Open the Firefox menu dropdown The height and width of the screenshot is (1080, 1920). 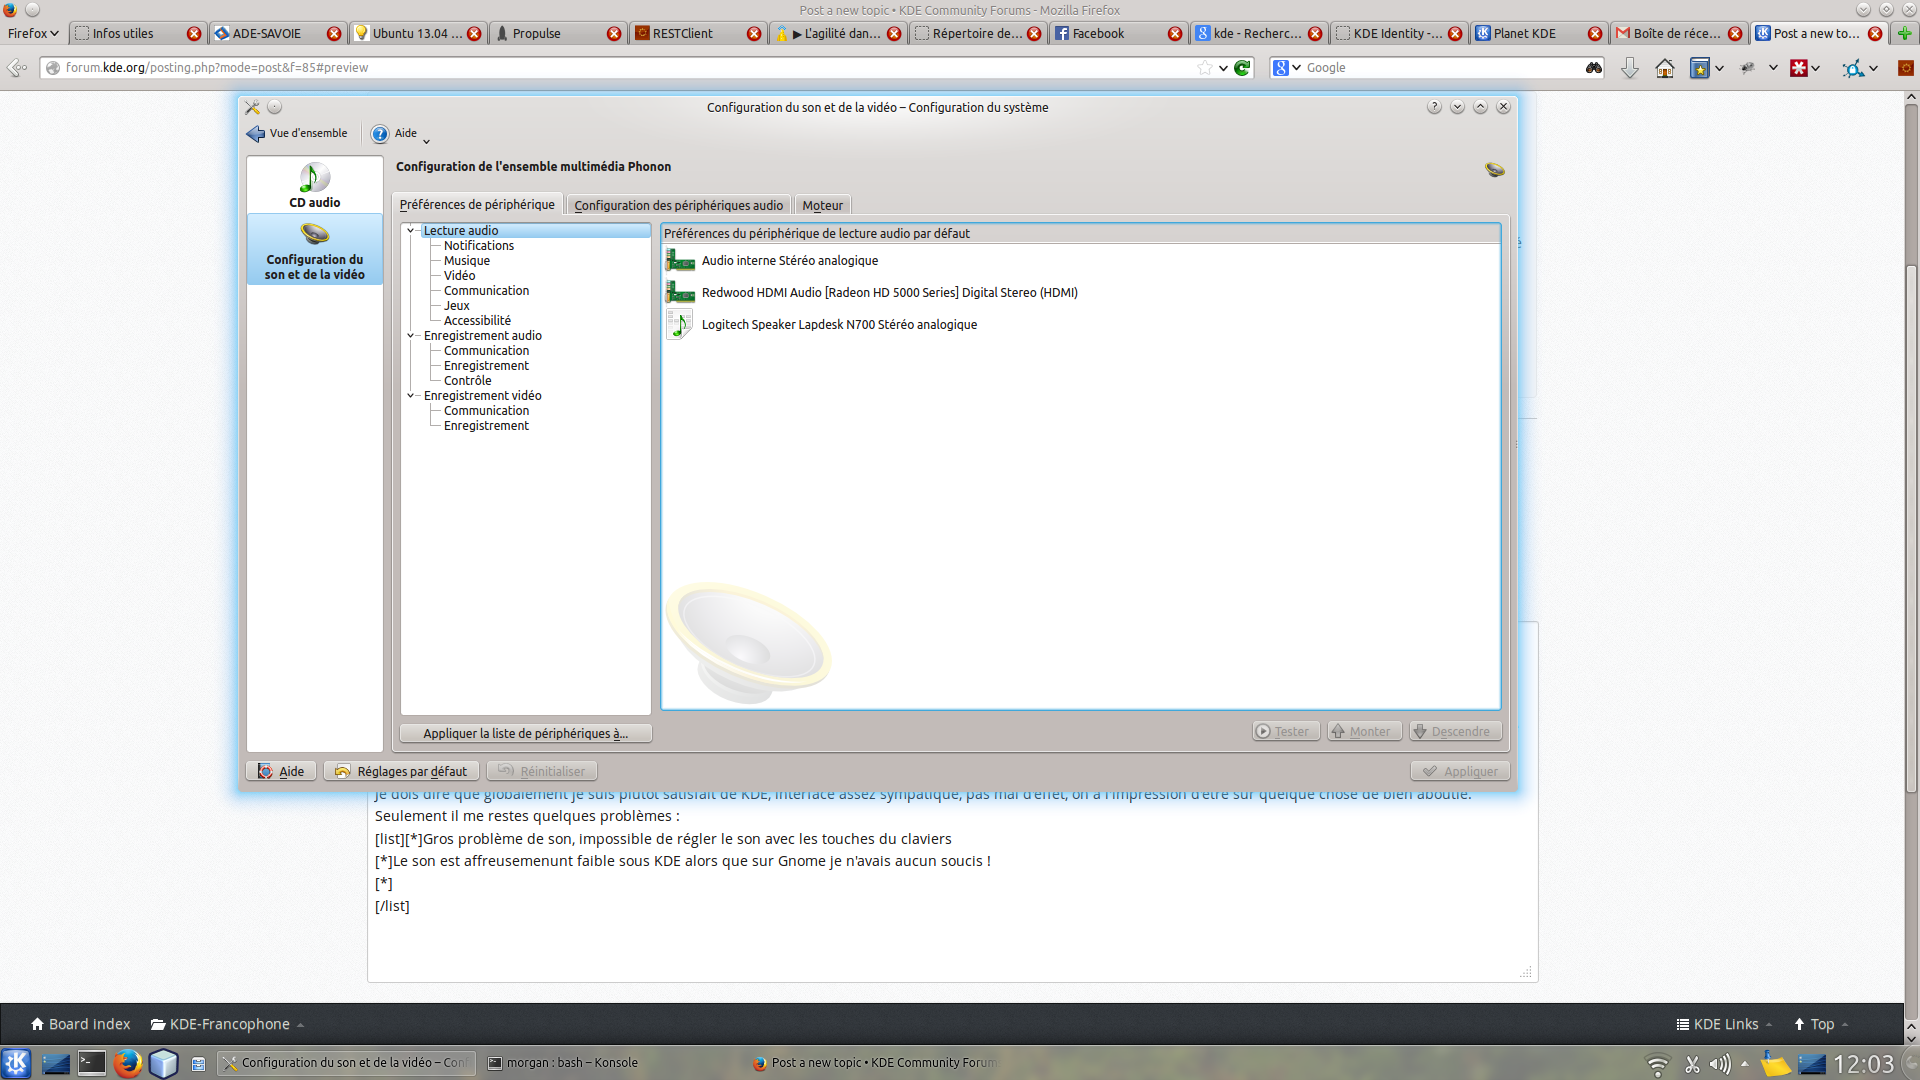tap(33, 33)
